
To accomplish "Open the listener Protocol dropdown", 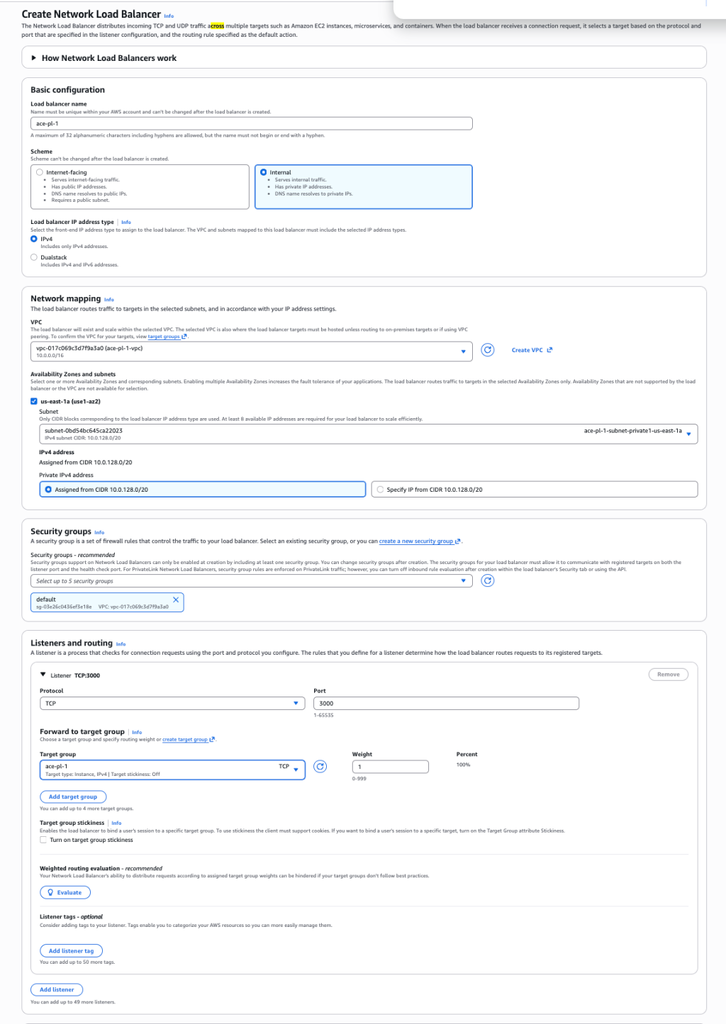I will click(x=172, y=703).
